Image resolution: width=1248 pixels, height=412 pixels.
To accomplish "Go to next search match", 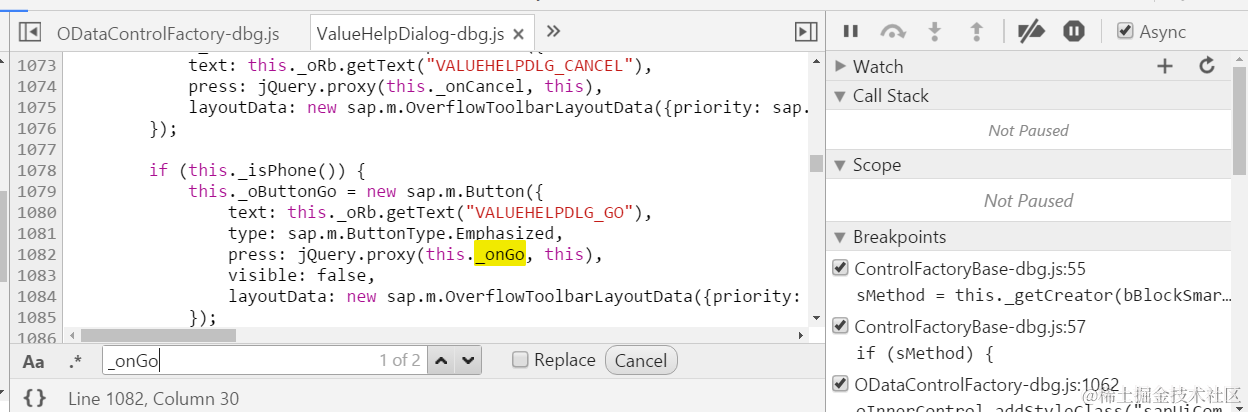I will 469,360.
